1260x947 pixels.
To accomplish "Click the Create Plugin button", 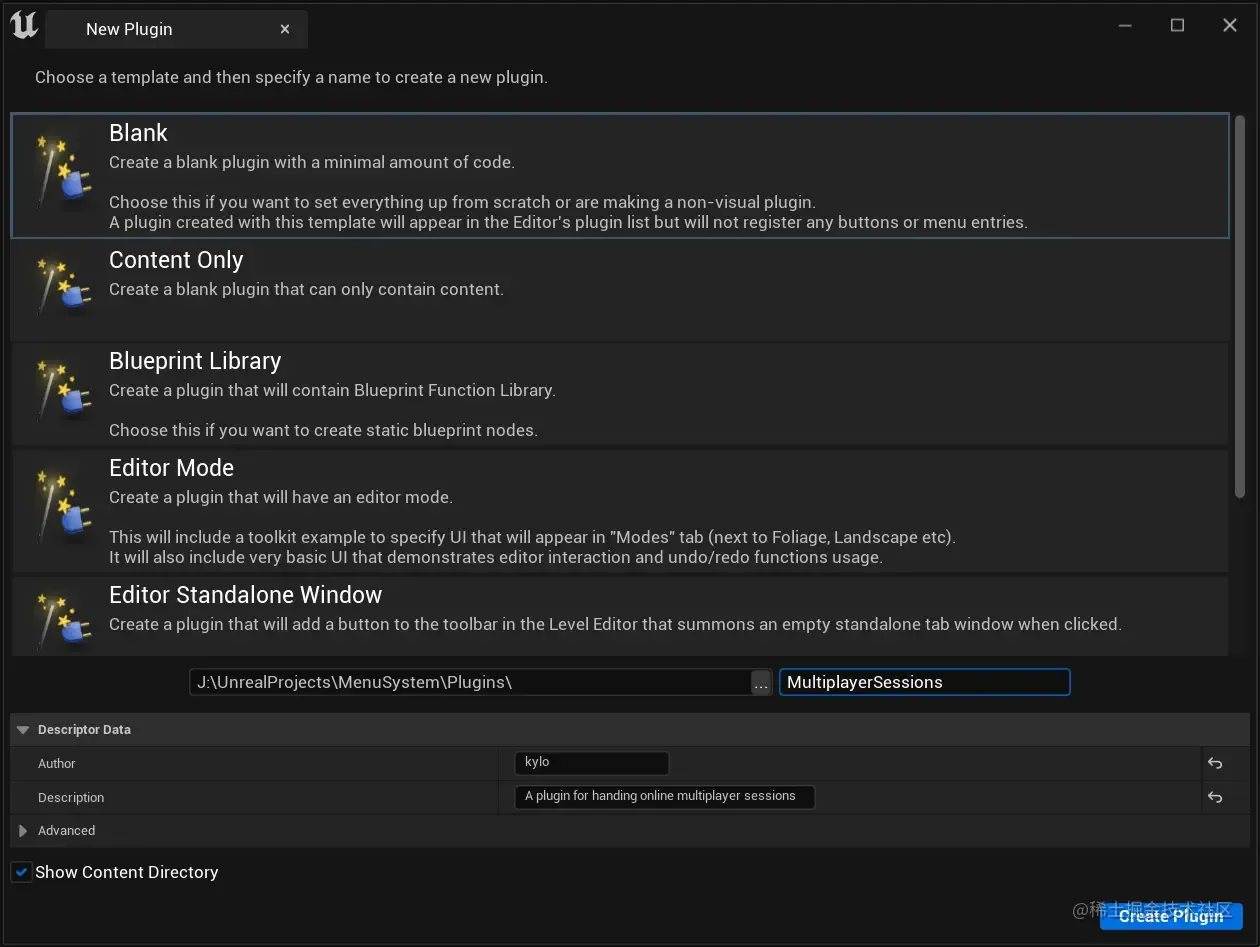I will (1171, 916).
